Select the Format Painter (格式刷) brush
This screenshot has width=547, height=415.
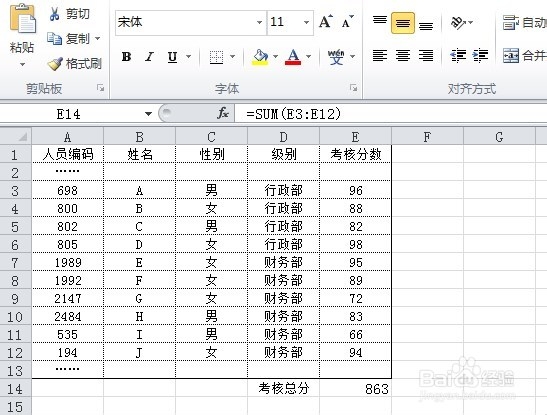coord(74,63)
